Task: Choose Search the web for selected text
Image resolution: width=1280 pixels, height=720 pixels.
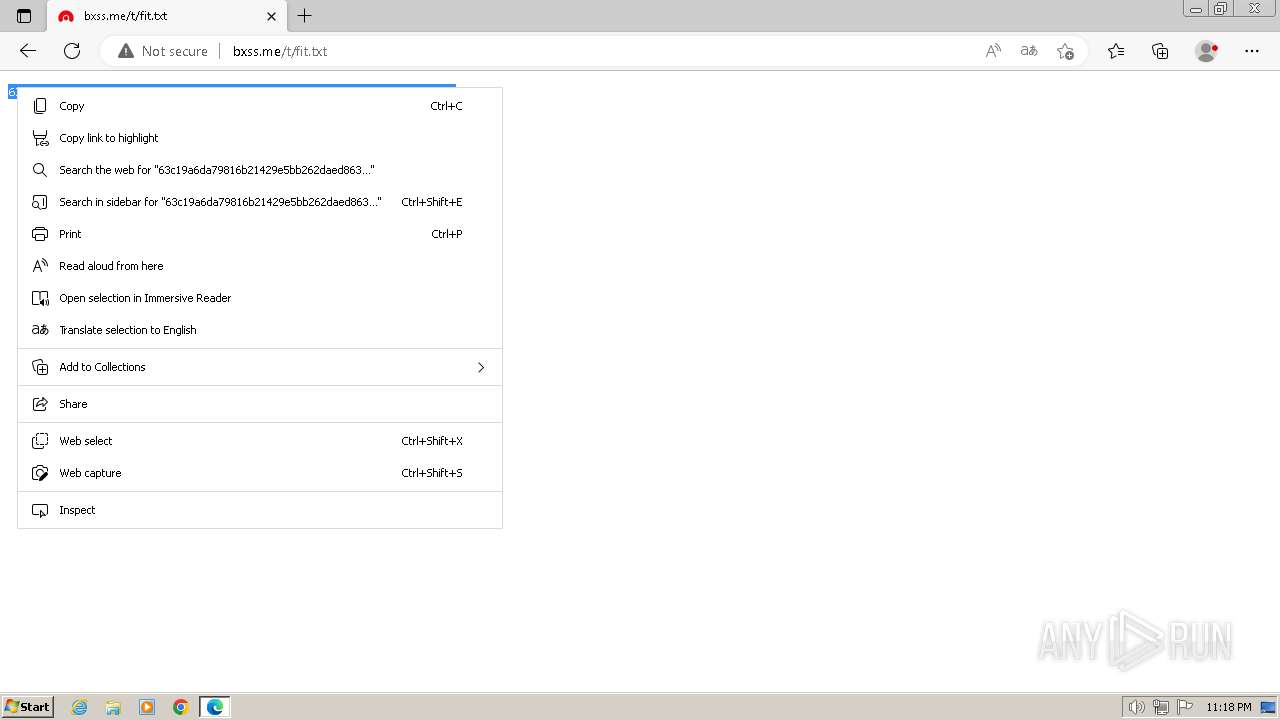Action: (260, 170)
